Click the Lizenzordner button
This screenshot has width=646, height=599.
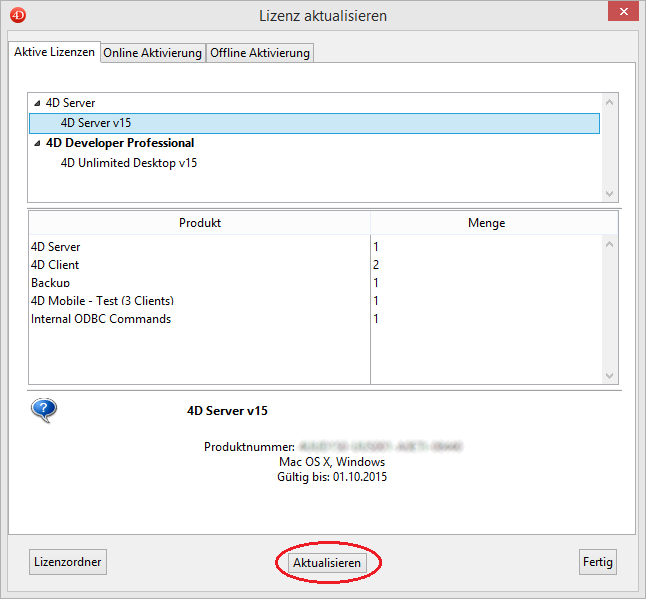click(x=68, y=562)
